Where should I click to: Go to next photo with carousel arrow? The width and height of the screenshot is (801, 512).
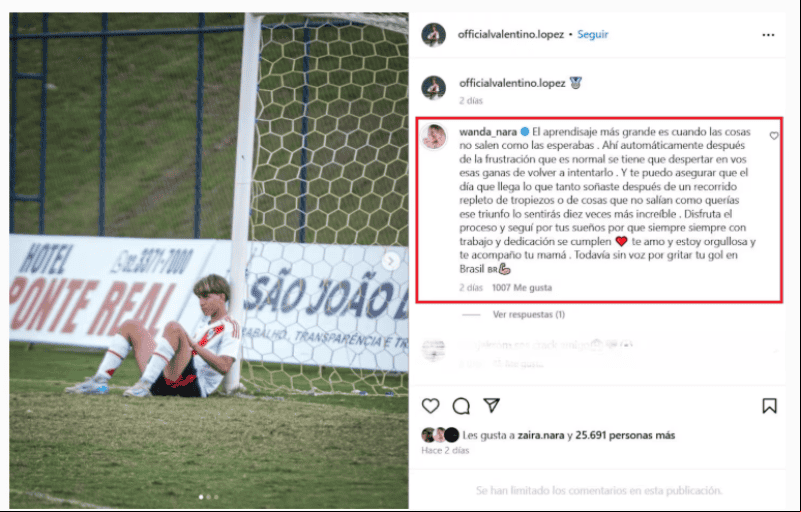pyautogui.click(x=391, y=261)
